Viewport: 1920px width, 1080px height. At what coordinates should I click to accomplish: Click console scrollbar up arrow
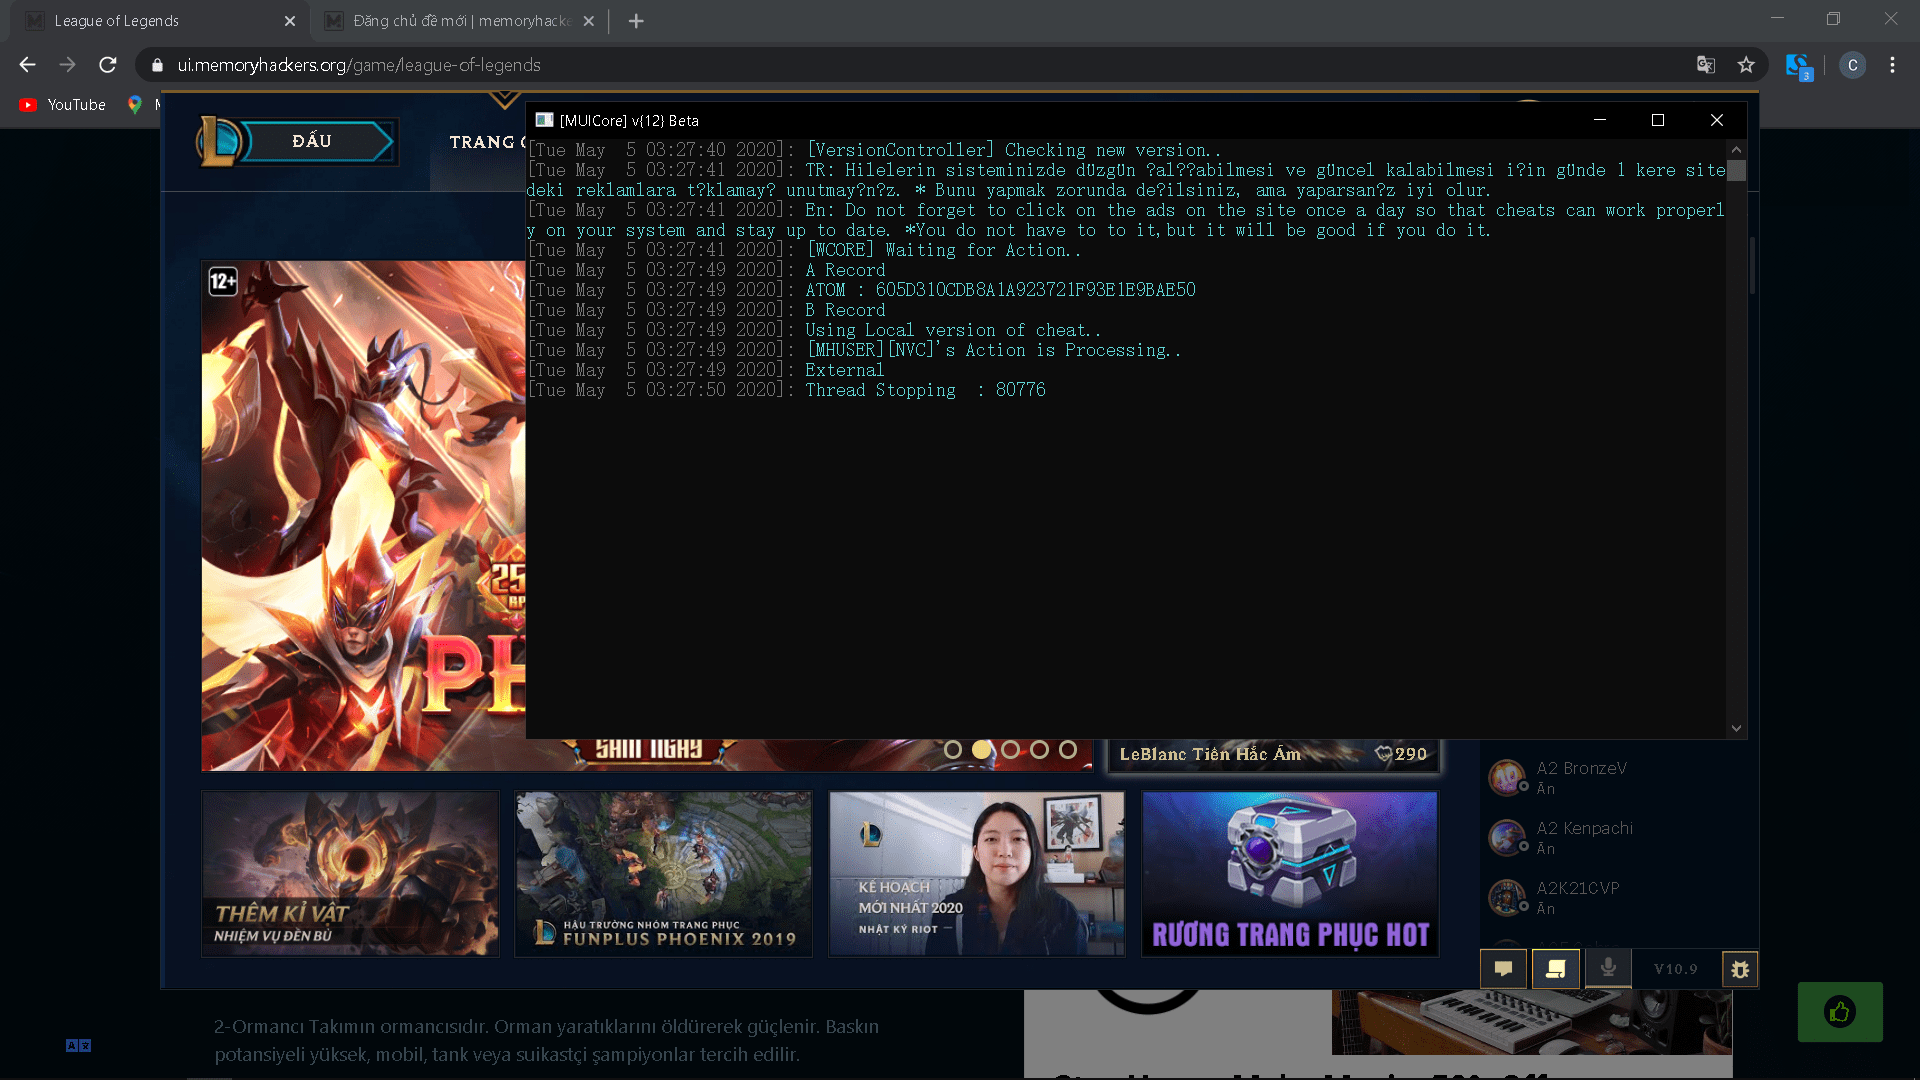pyautogui.click(x=1737, y=150)
